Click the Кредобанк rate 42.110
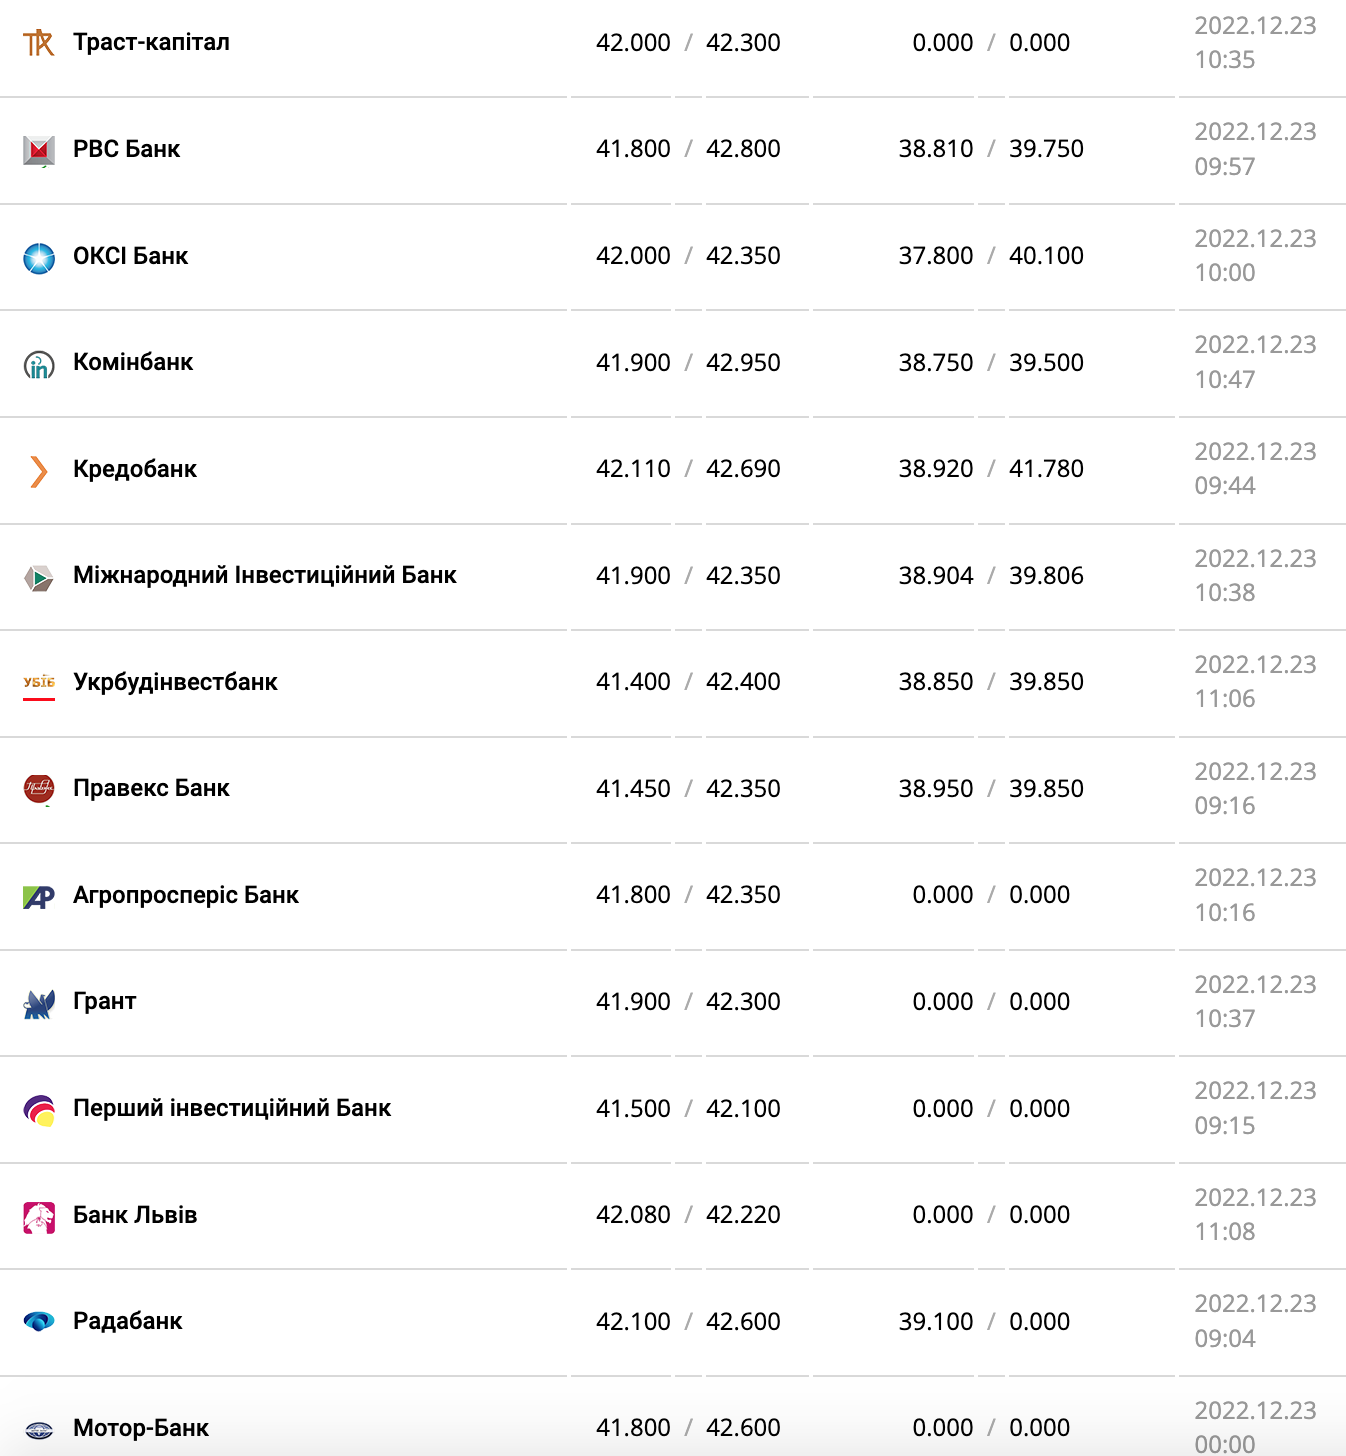Image resolution: width=1346 pixels, height=1456 pixels. [633, 469]
